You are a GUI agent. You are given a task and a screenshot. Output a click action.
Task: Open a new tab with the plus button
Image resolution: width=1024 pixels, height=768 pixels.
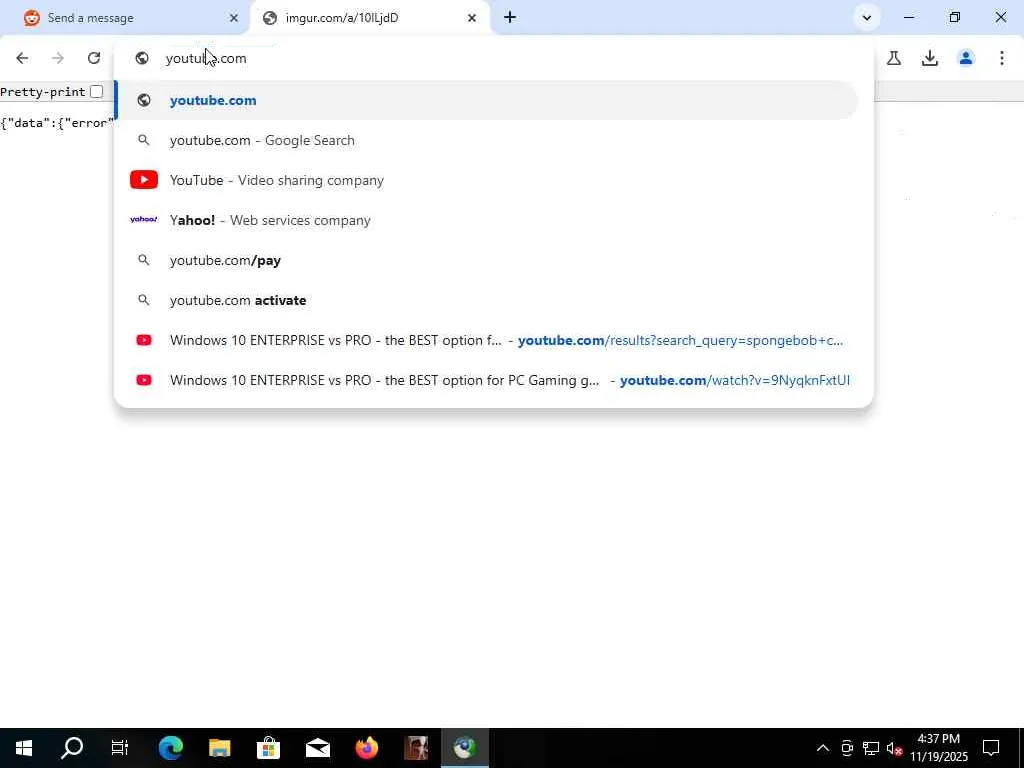(510, 18)
